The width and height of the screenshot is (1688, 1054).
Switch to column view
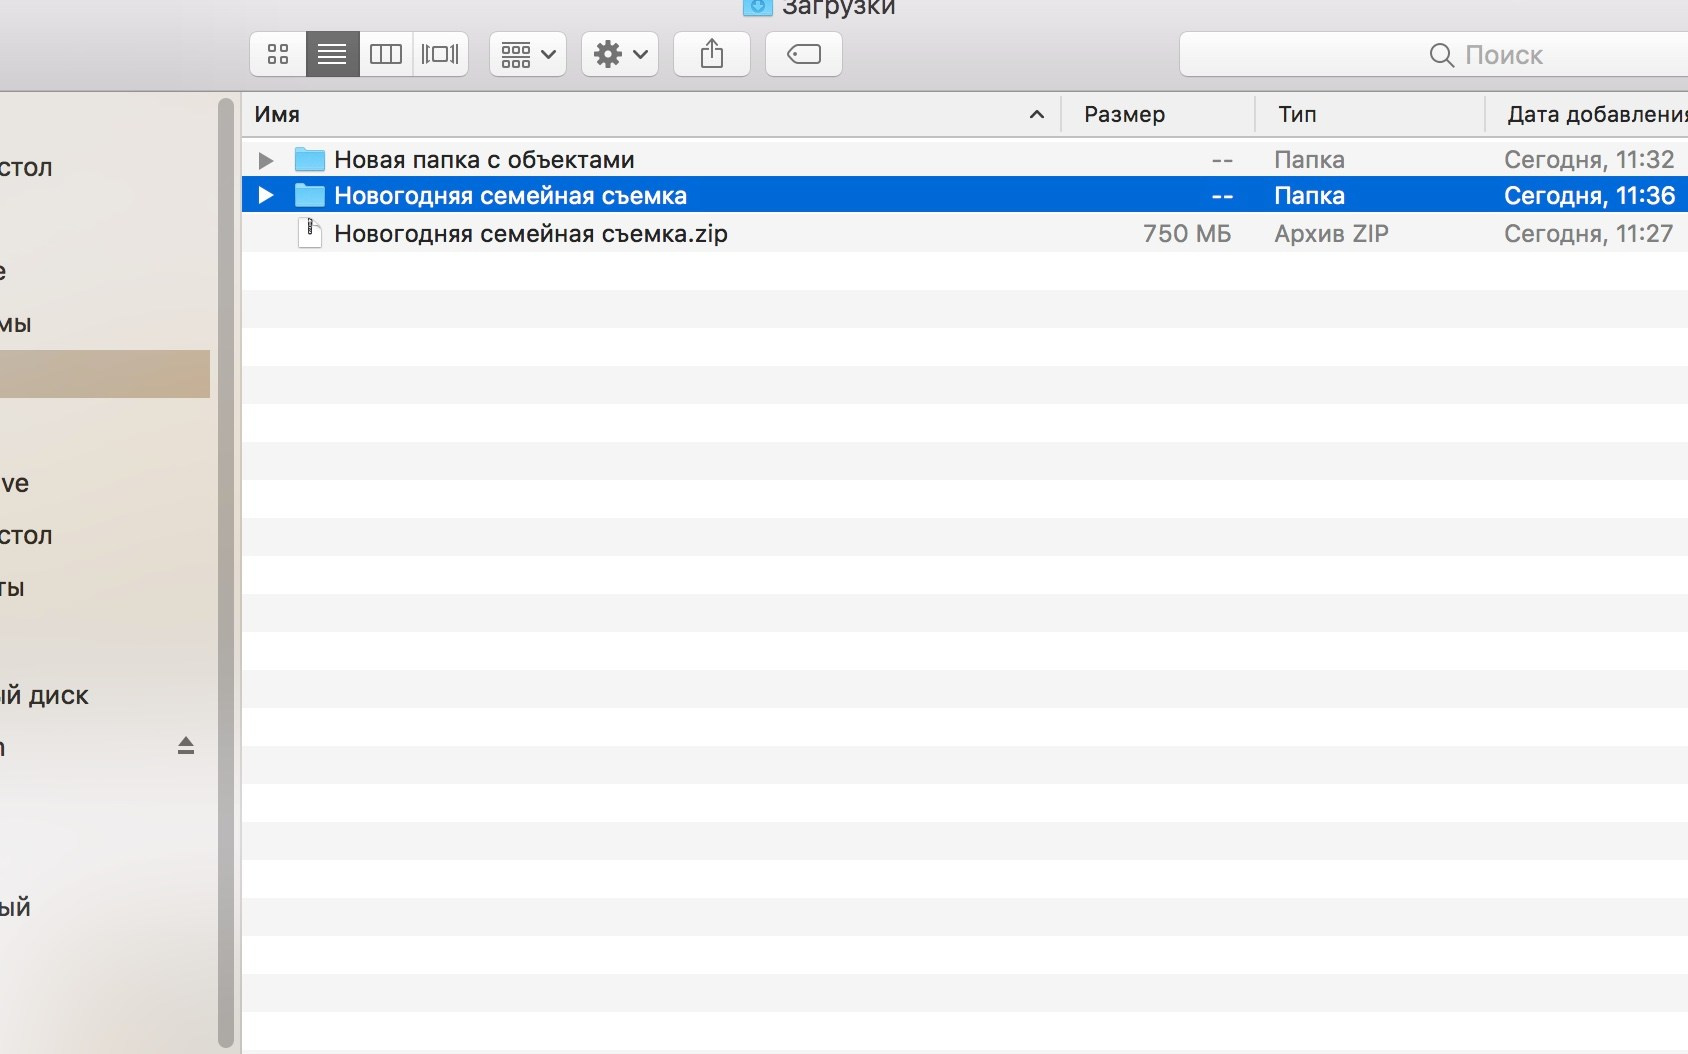[386, 54]
